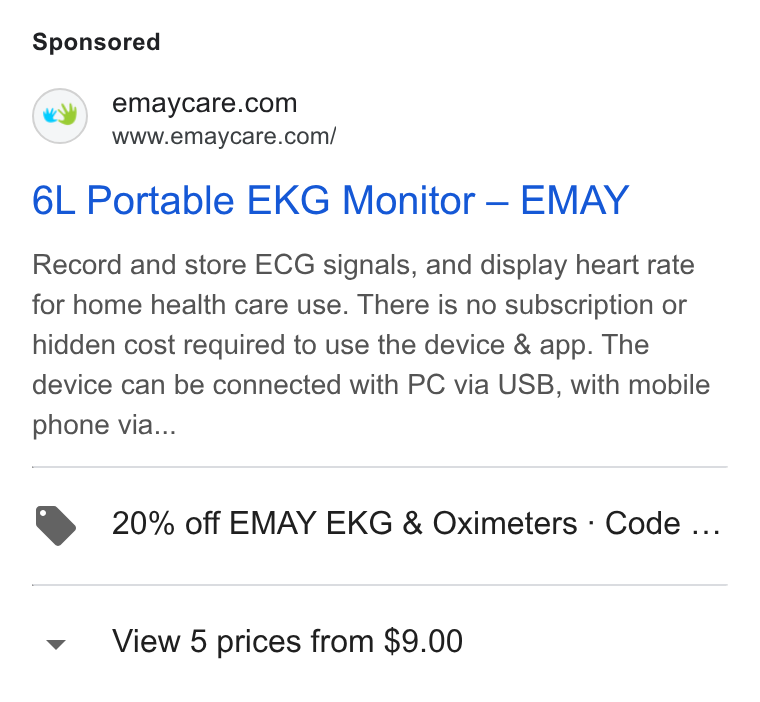Viewport: 760px width, 702px height.
Task: Open the www.emaycare.com/ display URL
Action: tap(224, 136)
